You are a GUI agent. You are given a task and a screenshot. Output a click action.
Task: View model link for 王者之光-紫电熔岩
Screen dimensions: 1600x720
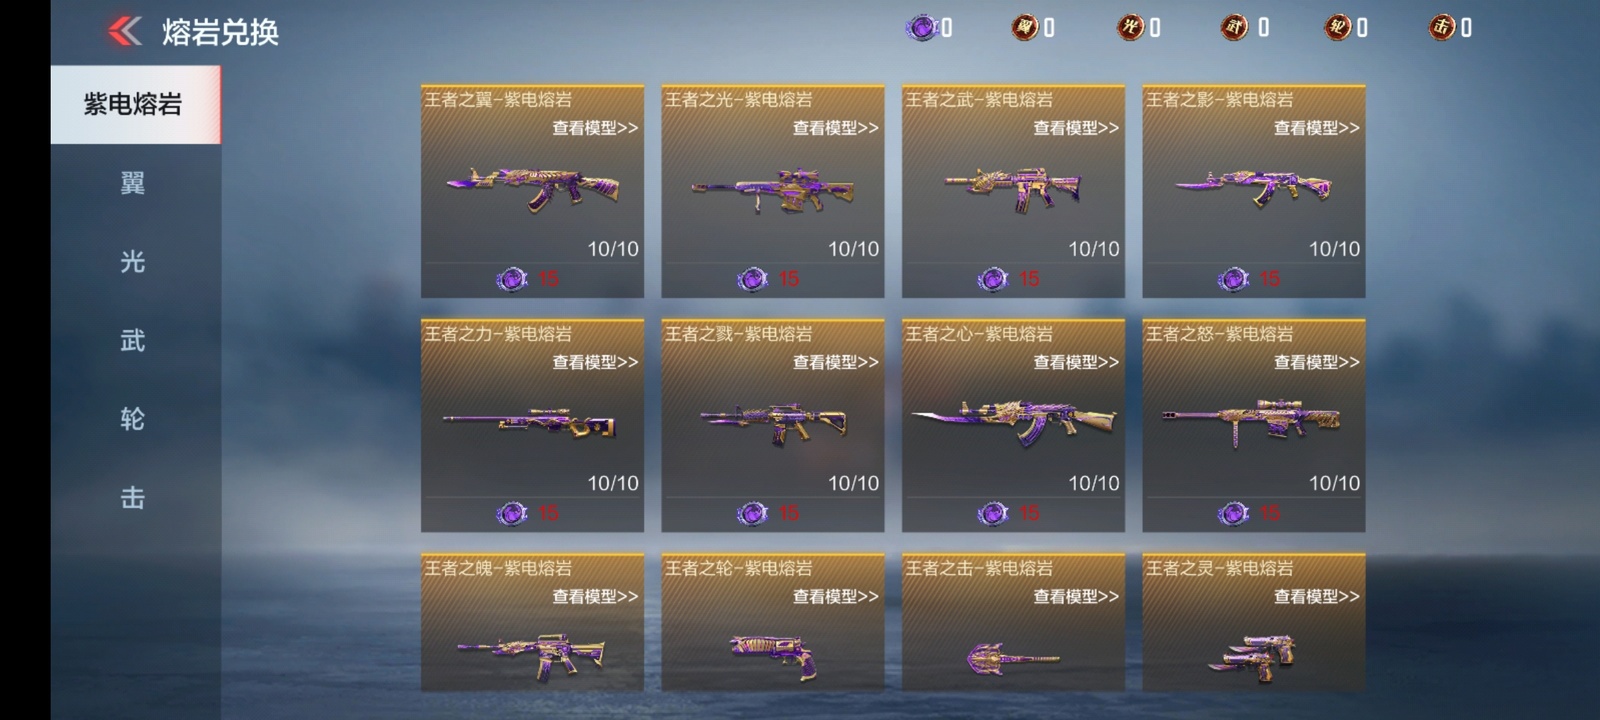(x=836, y=128)
